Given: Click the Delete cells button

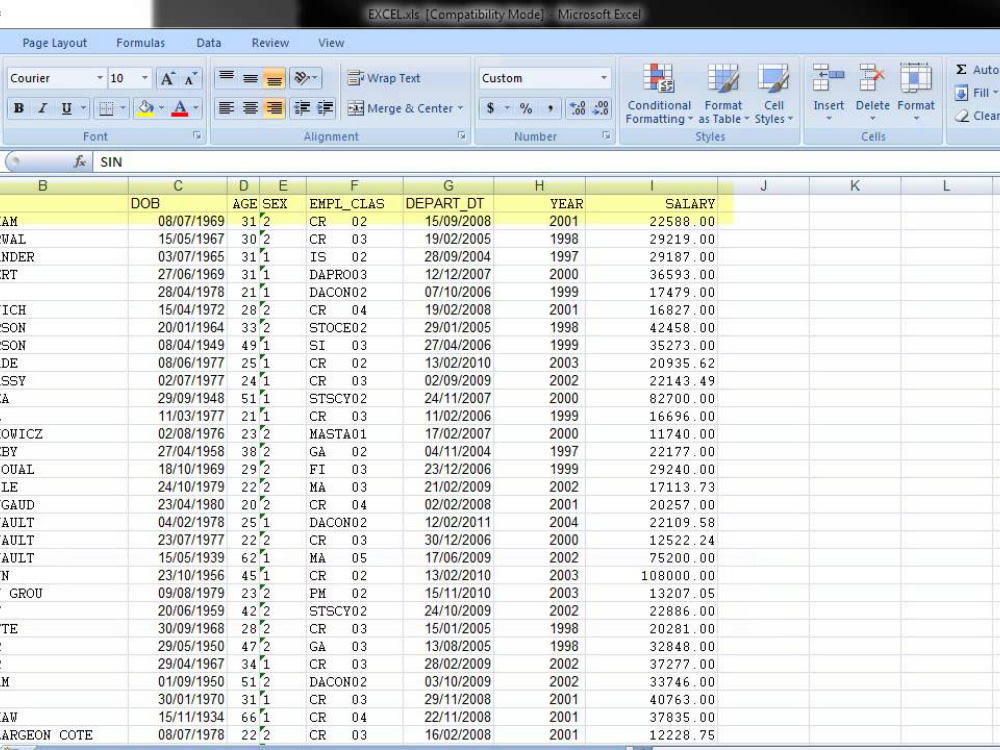Looking at the screenshot, I should click(872, 93).
